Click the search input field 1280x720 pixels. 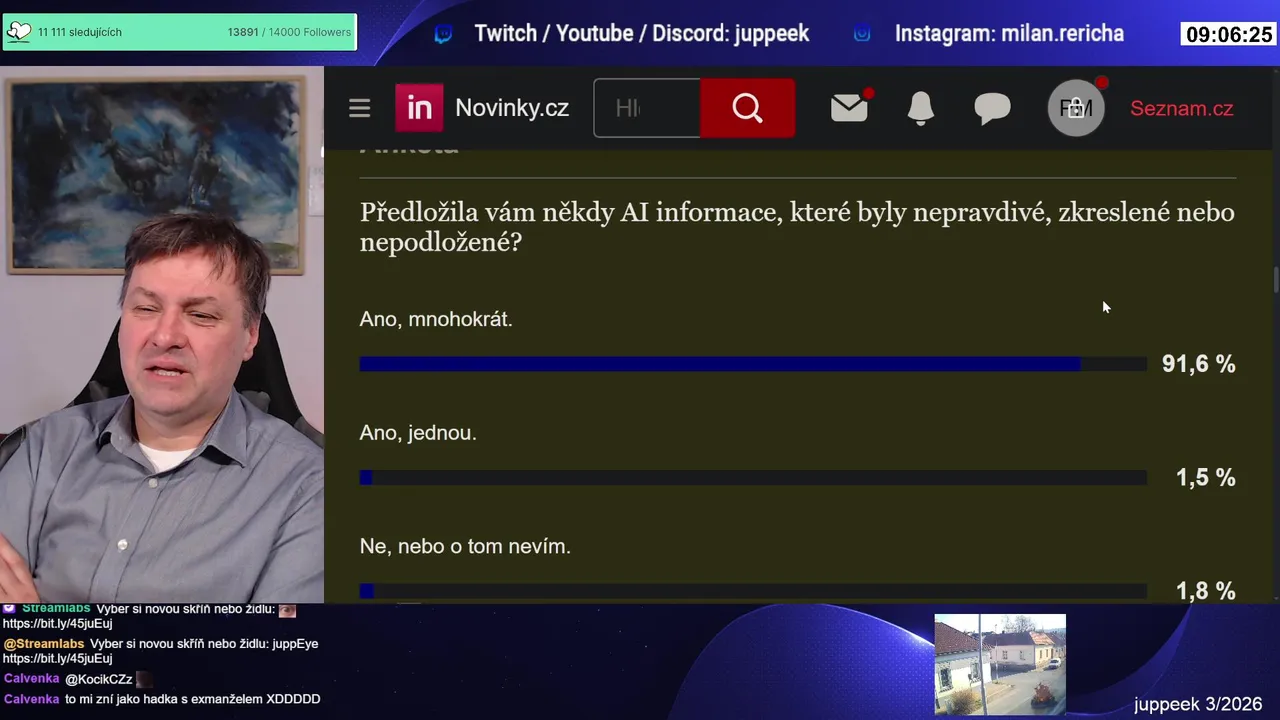[x=647, y=108]
